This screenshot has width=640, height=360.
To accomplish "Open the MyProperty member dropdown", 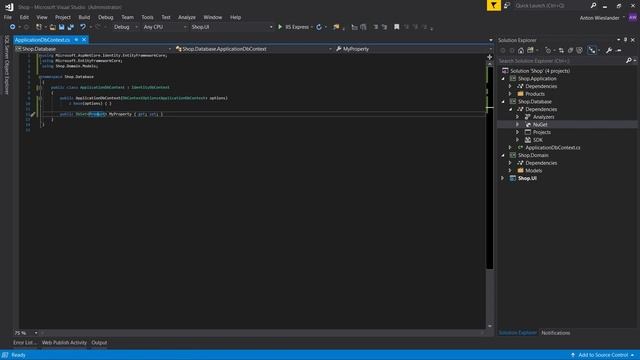I will point(413,49).
